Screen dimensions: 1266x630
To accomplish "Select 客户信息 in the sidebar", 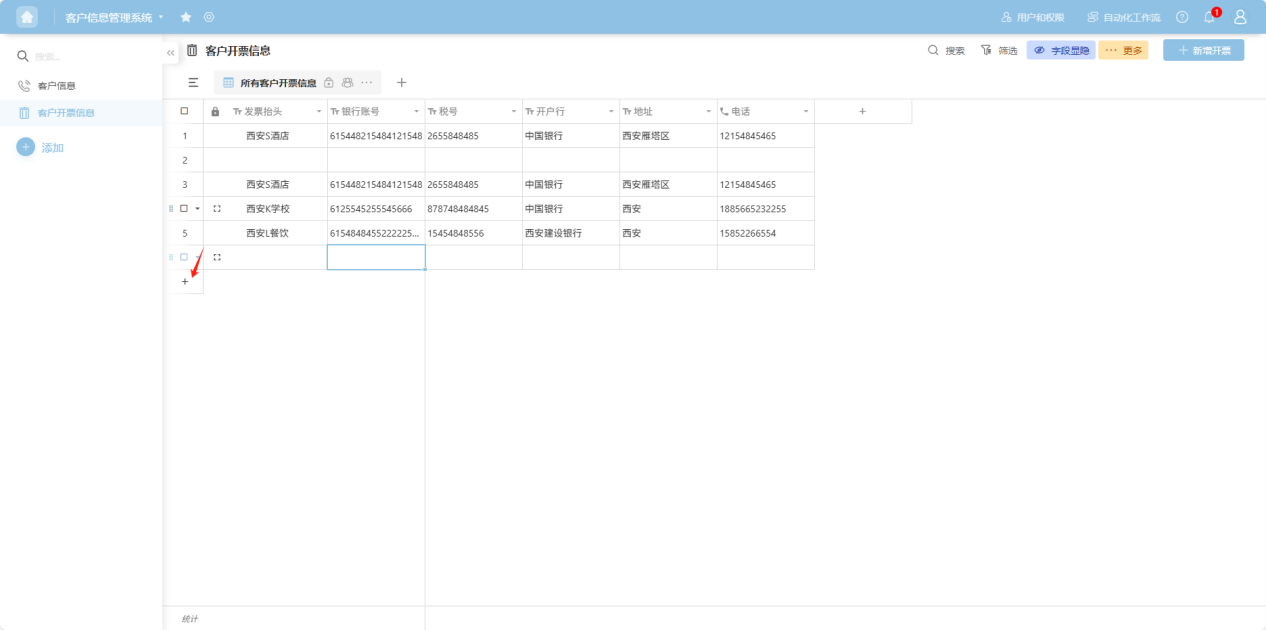I will tap(56, 86).
